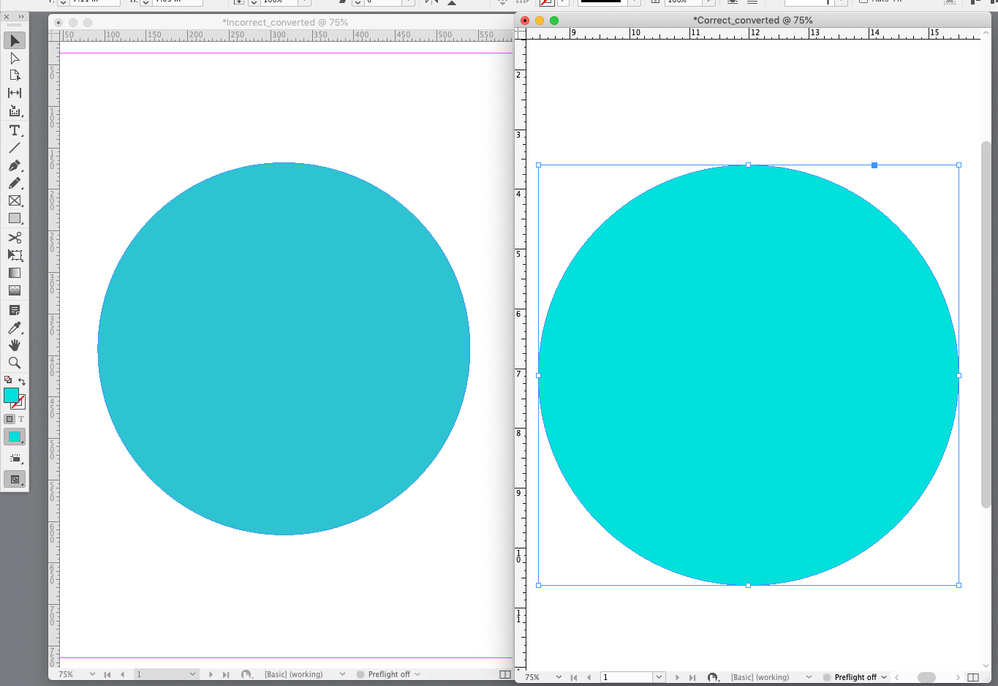
Task: Click solid blue square handle on circle frame
Action: tap(875, 165)
